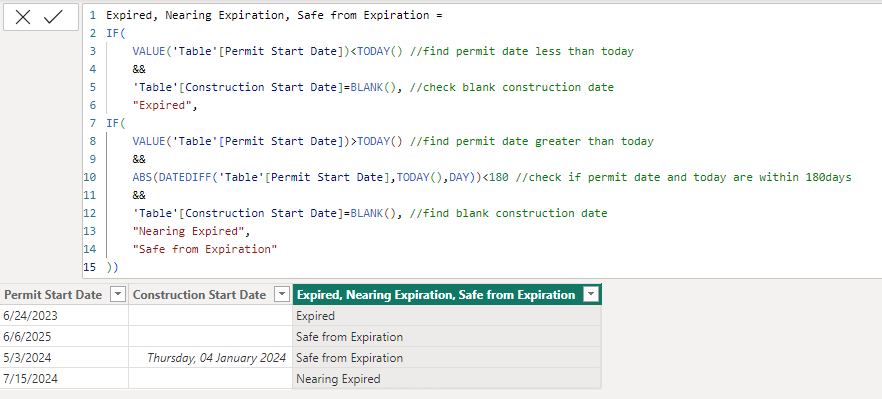The height and width of the screenshot is (399, 882).
Task: Click the Nearing Expired result cell
Action: click(x=447, y=378)
